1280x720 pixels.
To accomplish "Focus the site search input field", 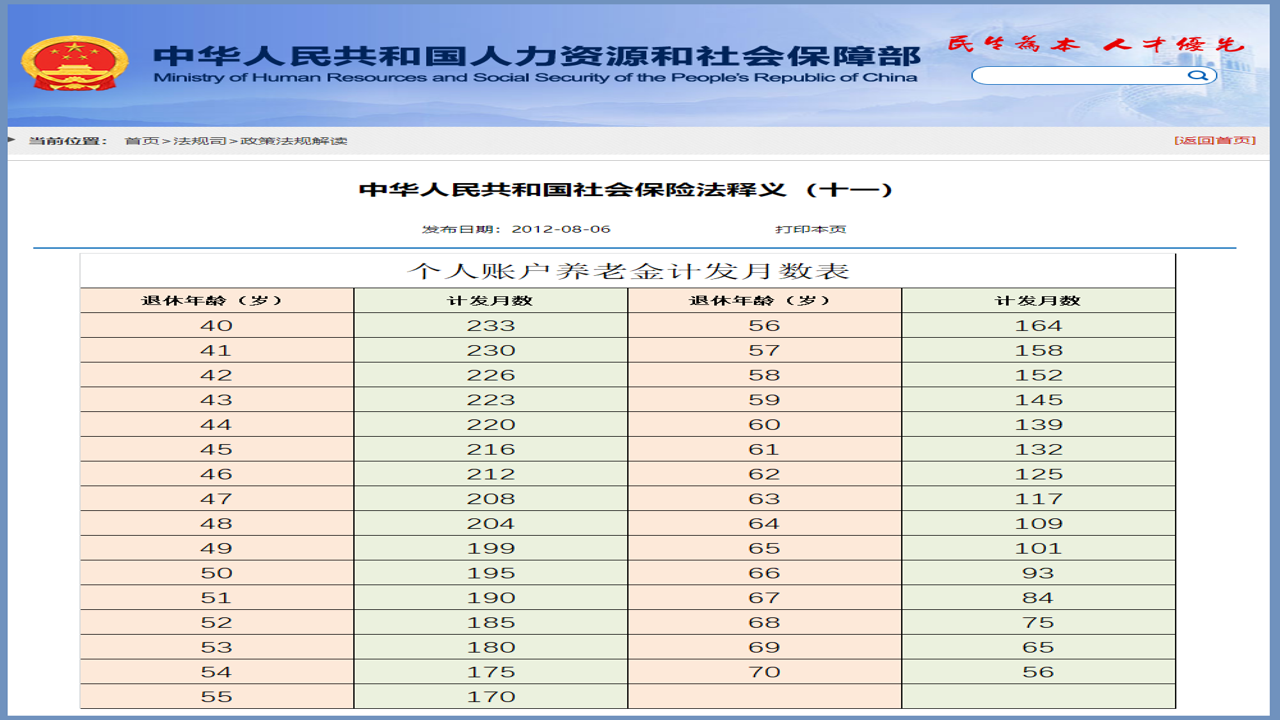I will point(1080,76).
